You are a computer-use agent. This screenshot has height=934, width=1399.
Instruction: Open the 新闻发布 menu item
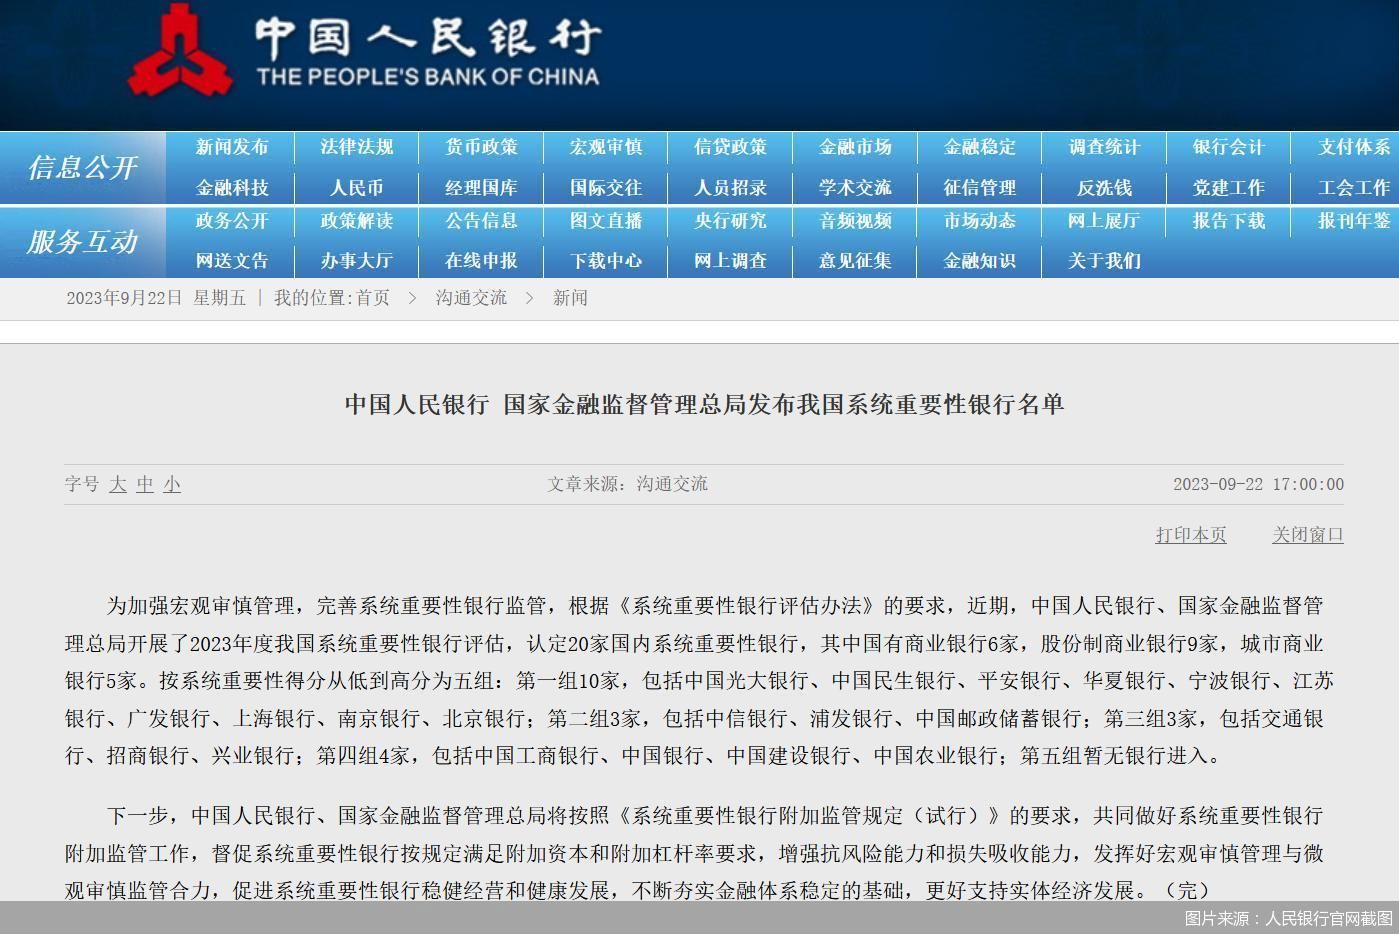click(232, 147)
